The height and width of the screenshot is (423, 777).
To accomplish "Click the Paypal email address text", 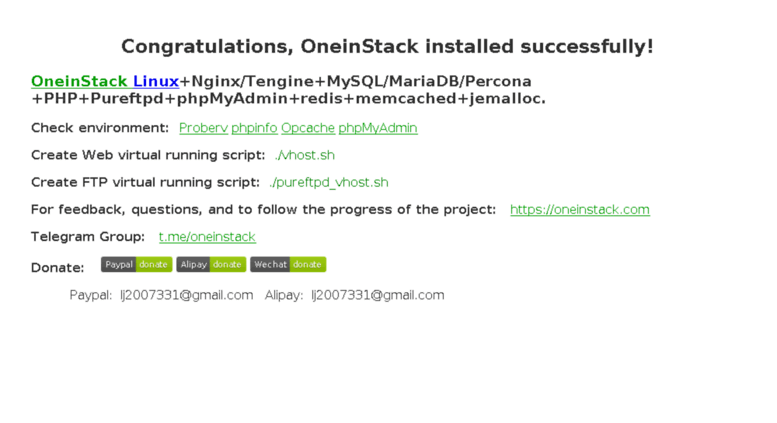I will [186, 295].
